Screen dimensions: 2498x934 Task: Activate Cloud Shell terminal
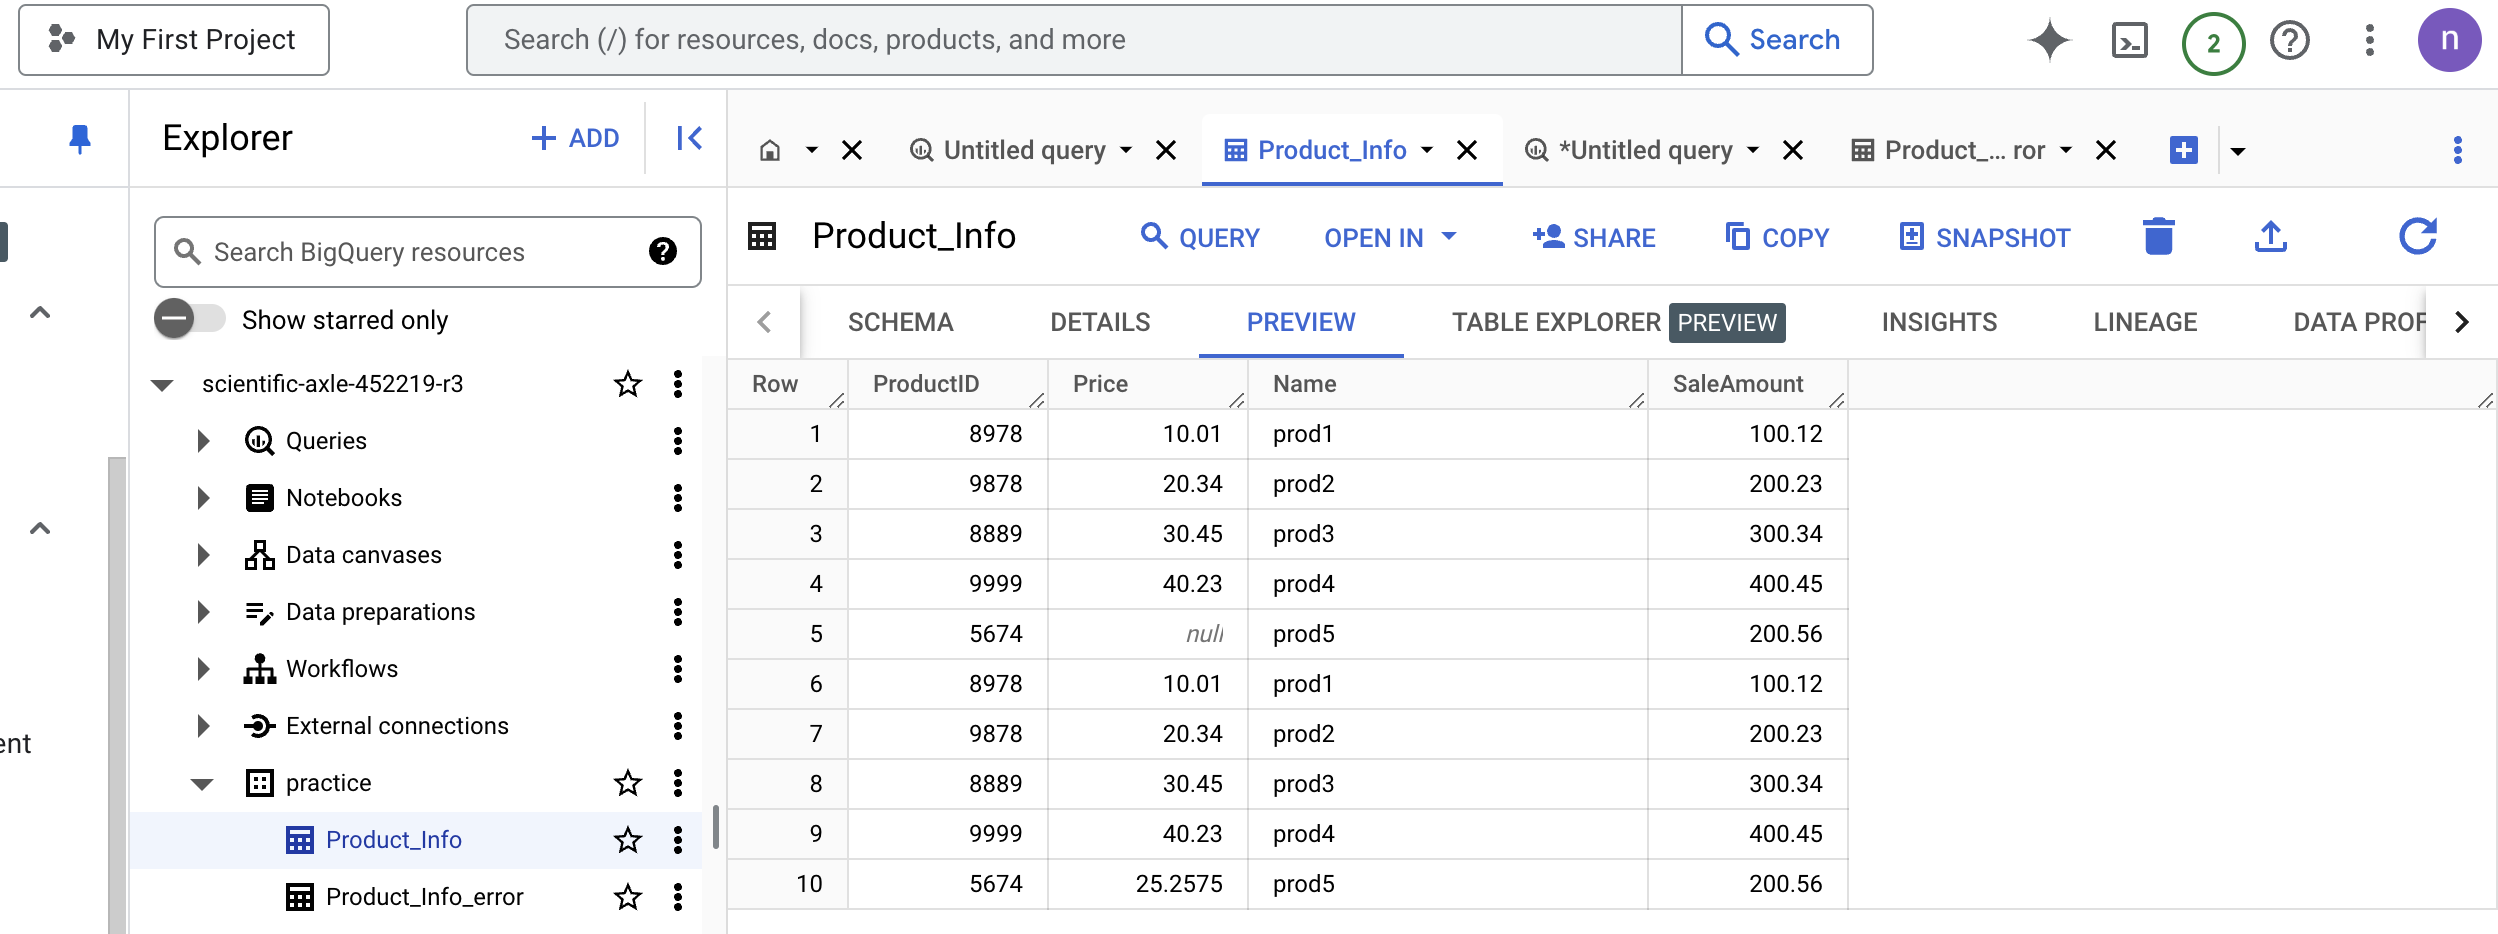click(2130, 39)
